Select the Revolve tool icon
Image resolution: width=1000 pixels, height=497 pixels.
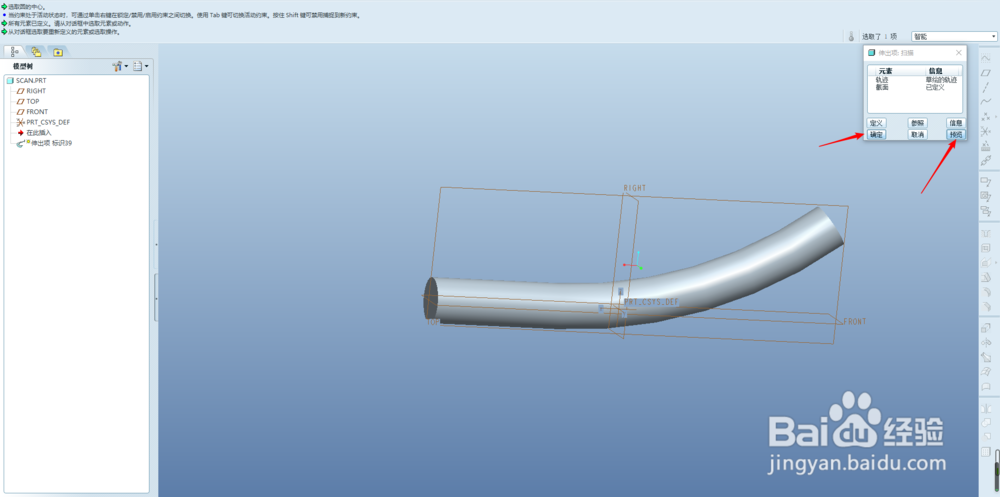[985, 343]
